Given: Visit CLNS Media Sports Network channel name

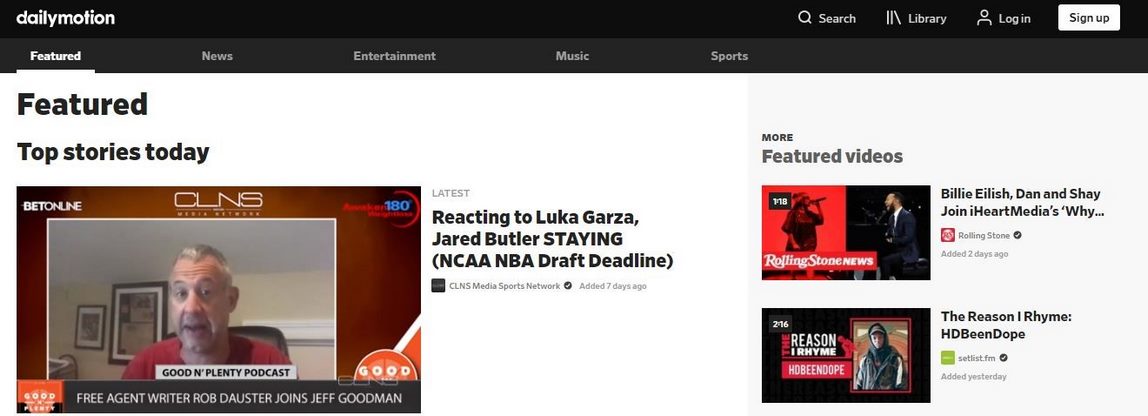Looking at the screenshot, I should click(504, 286).
